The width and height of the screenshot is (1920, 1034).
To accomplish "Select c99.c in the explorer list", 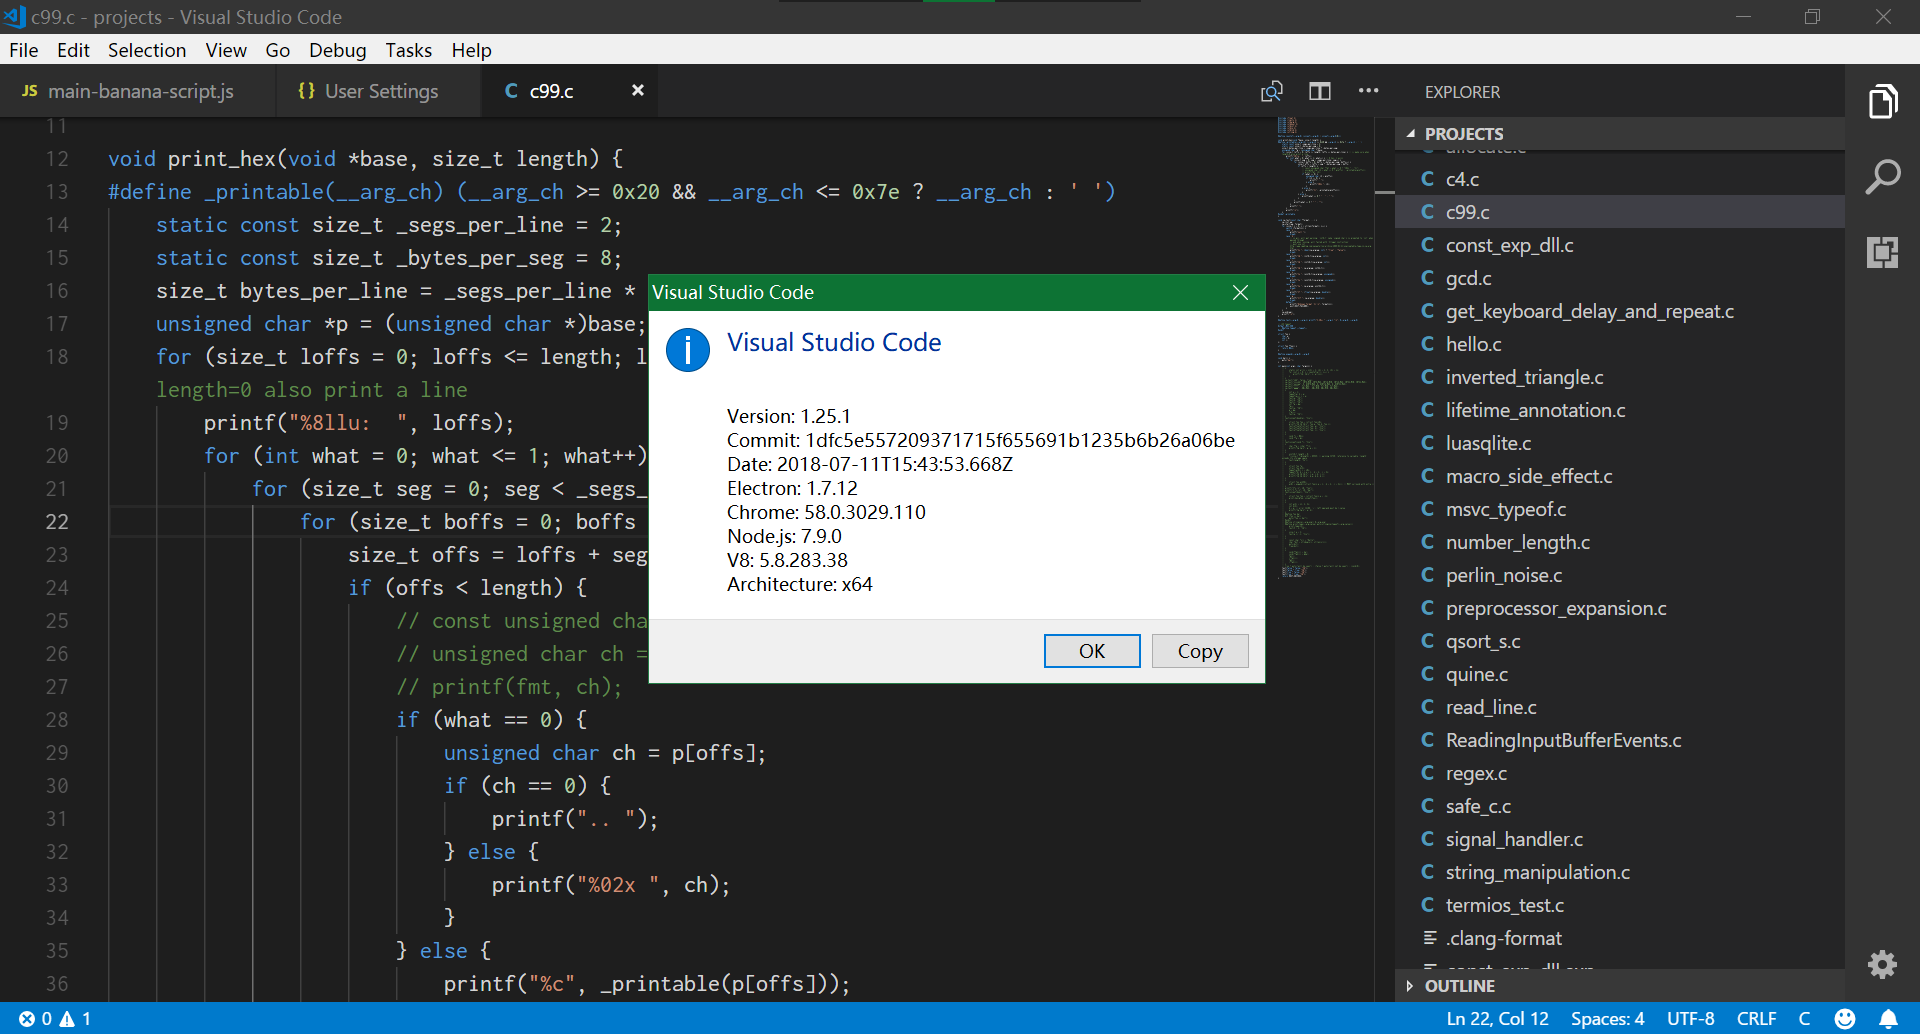I will click(1620, 212).
